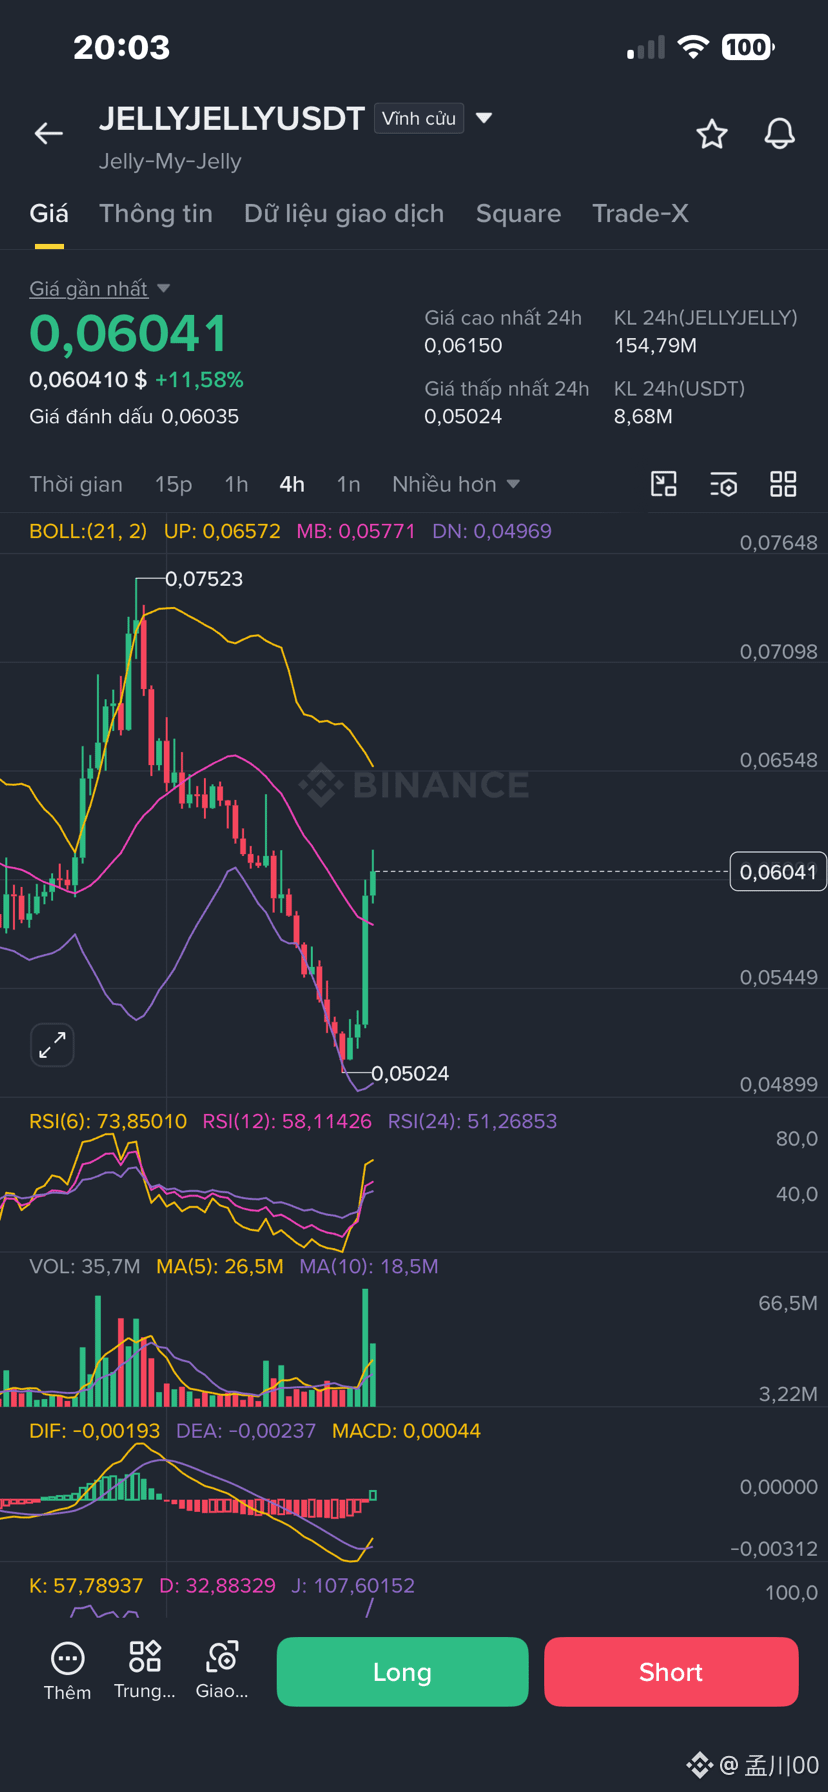Tap the DIF: -0,00193 MACD label
828x1792 pixels.
click(94, 1431)
